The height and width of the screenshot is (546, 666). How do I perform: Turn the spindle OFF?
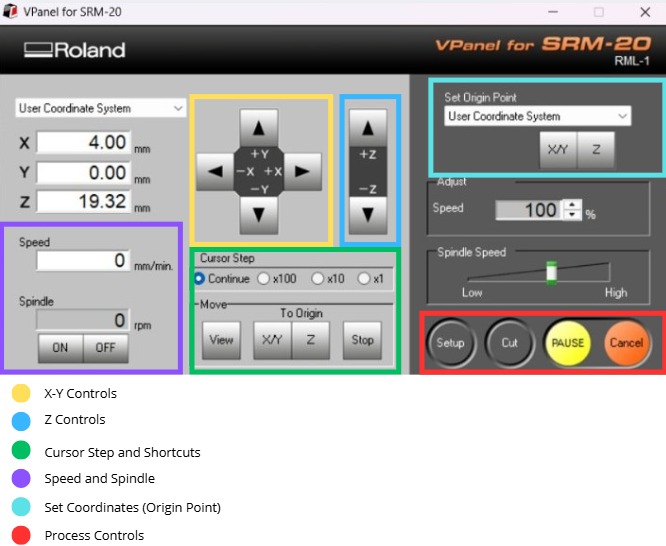tap(106, 348)
